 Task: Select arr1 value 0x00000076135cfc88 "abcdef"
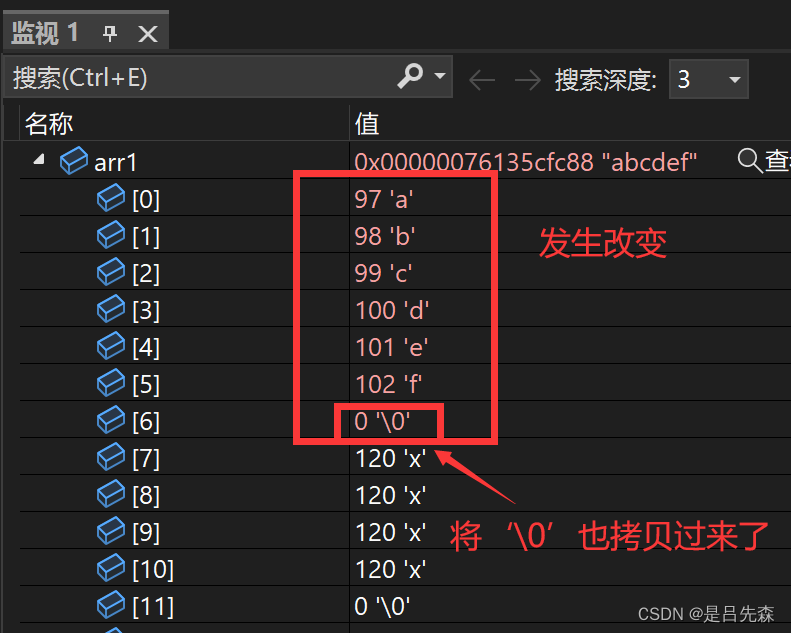click(525, 162)
